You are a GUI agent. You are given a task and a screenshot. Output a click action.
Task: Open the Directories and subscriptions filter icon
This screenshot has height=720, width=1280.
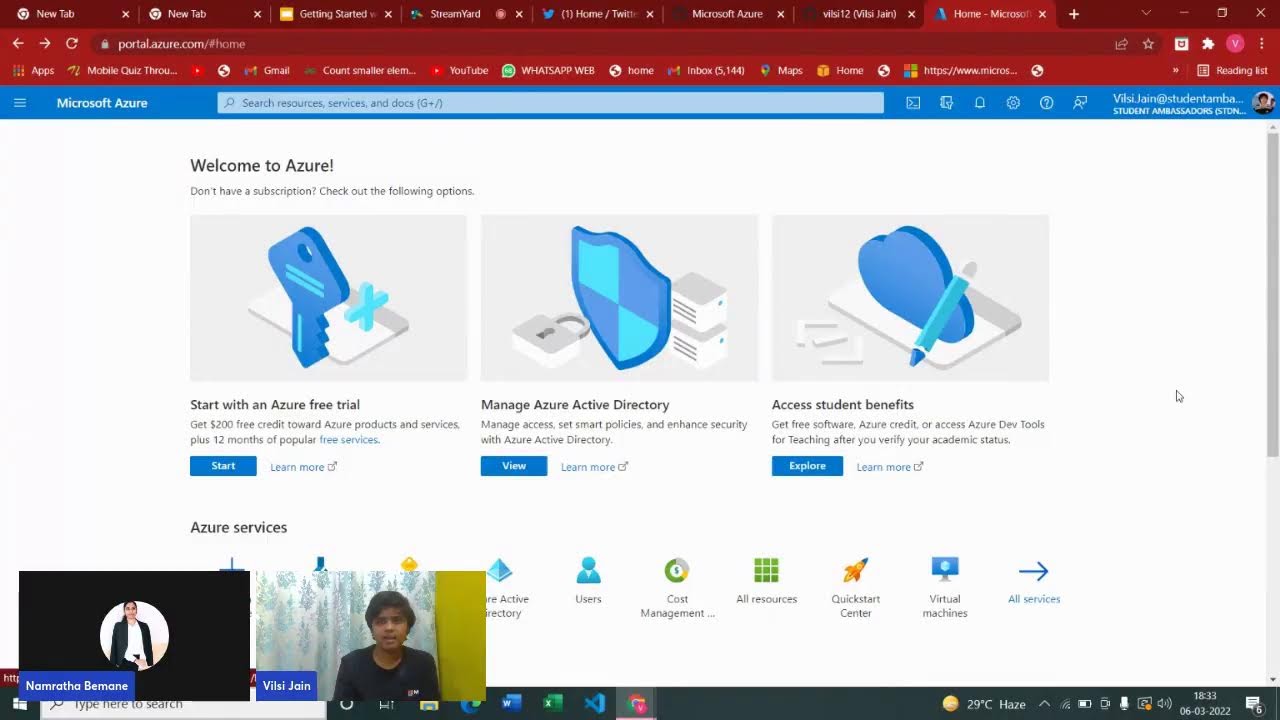946,103
